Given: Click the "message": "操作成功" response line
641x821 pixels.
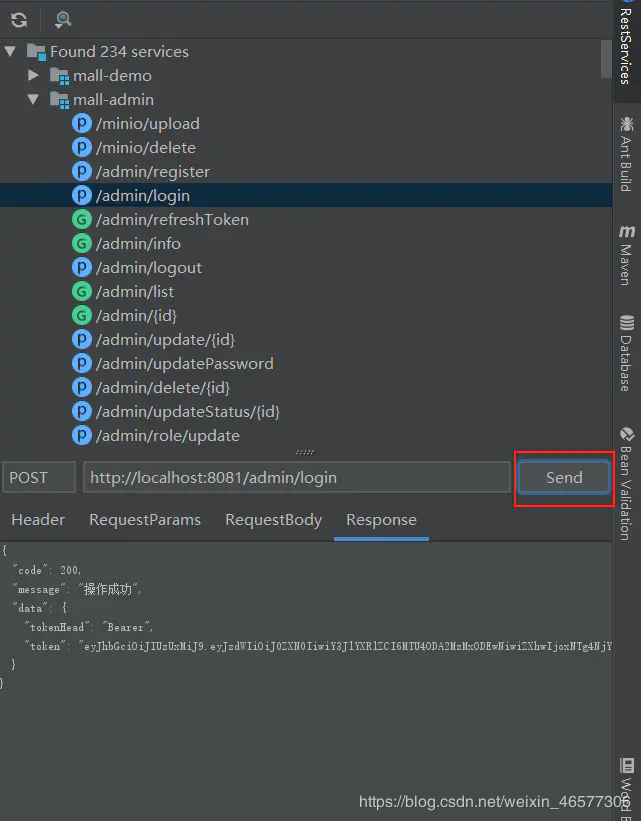Looking at the screenshot, I should coord(76,590).
